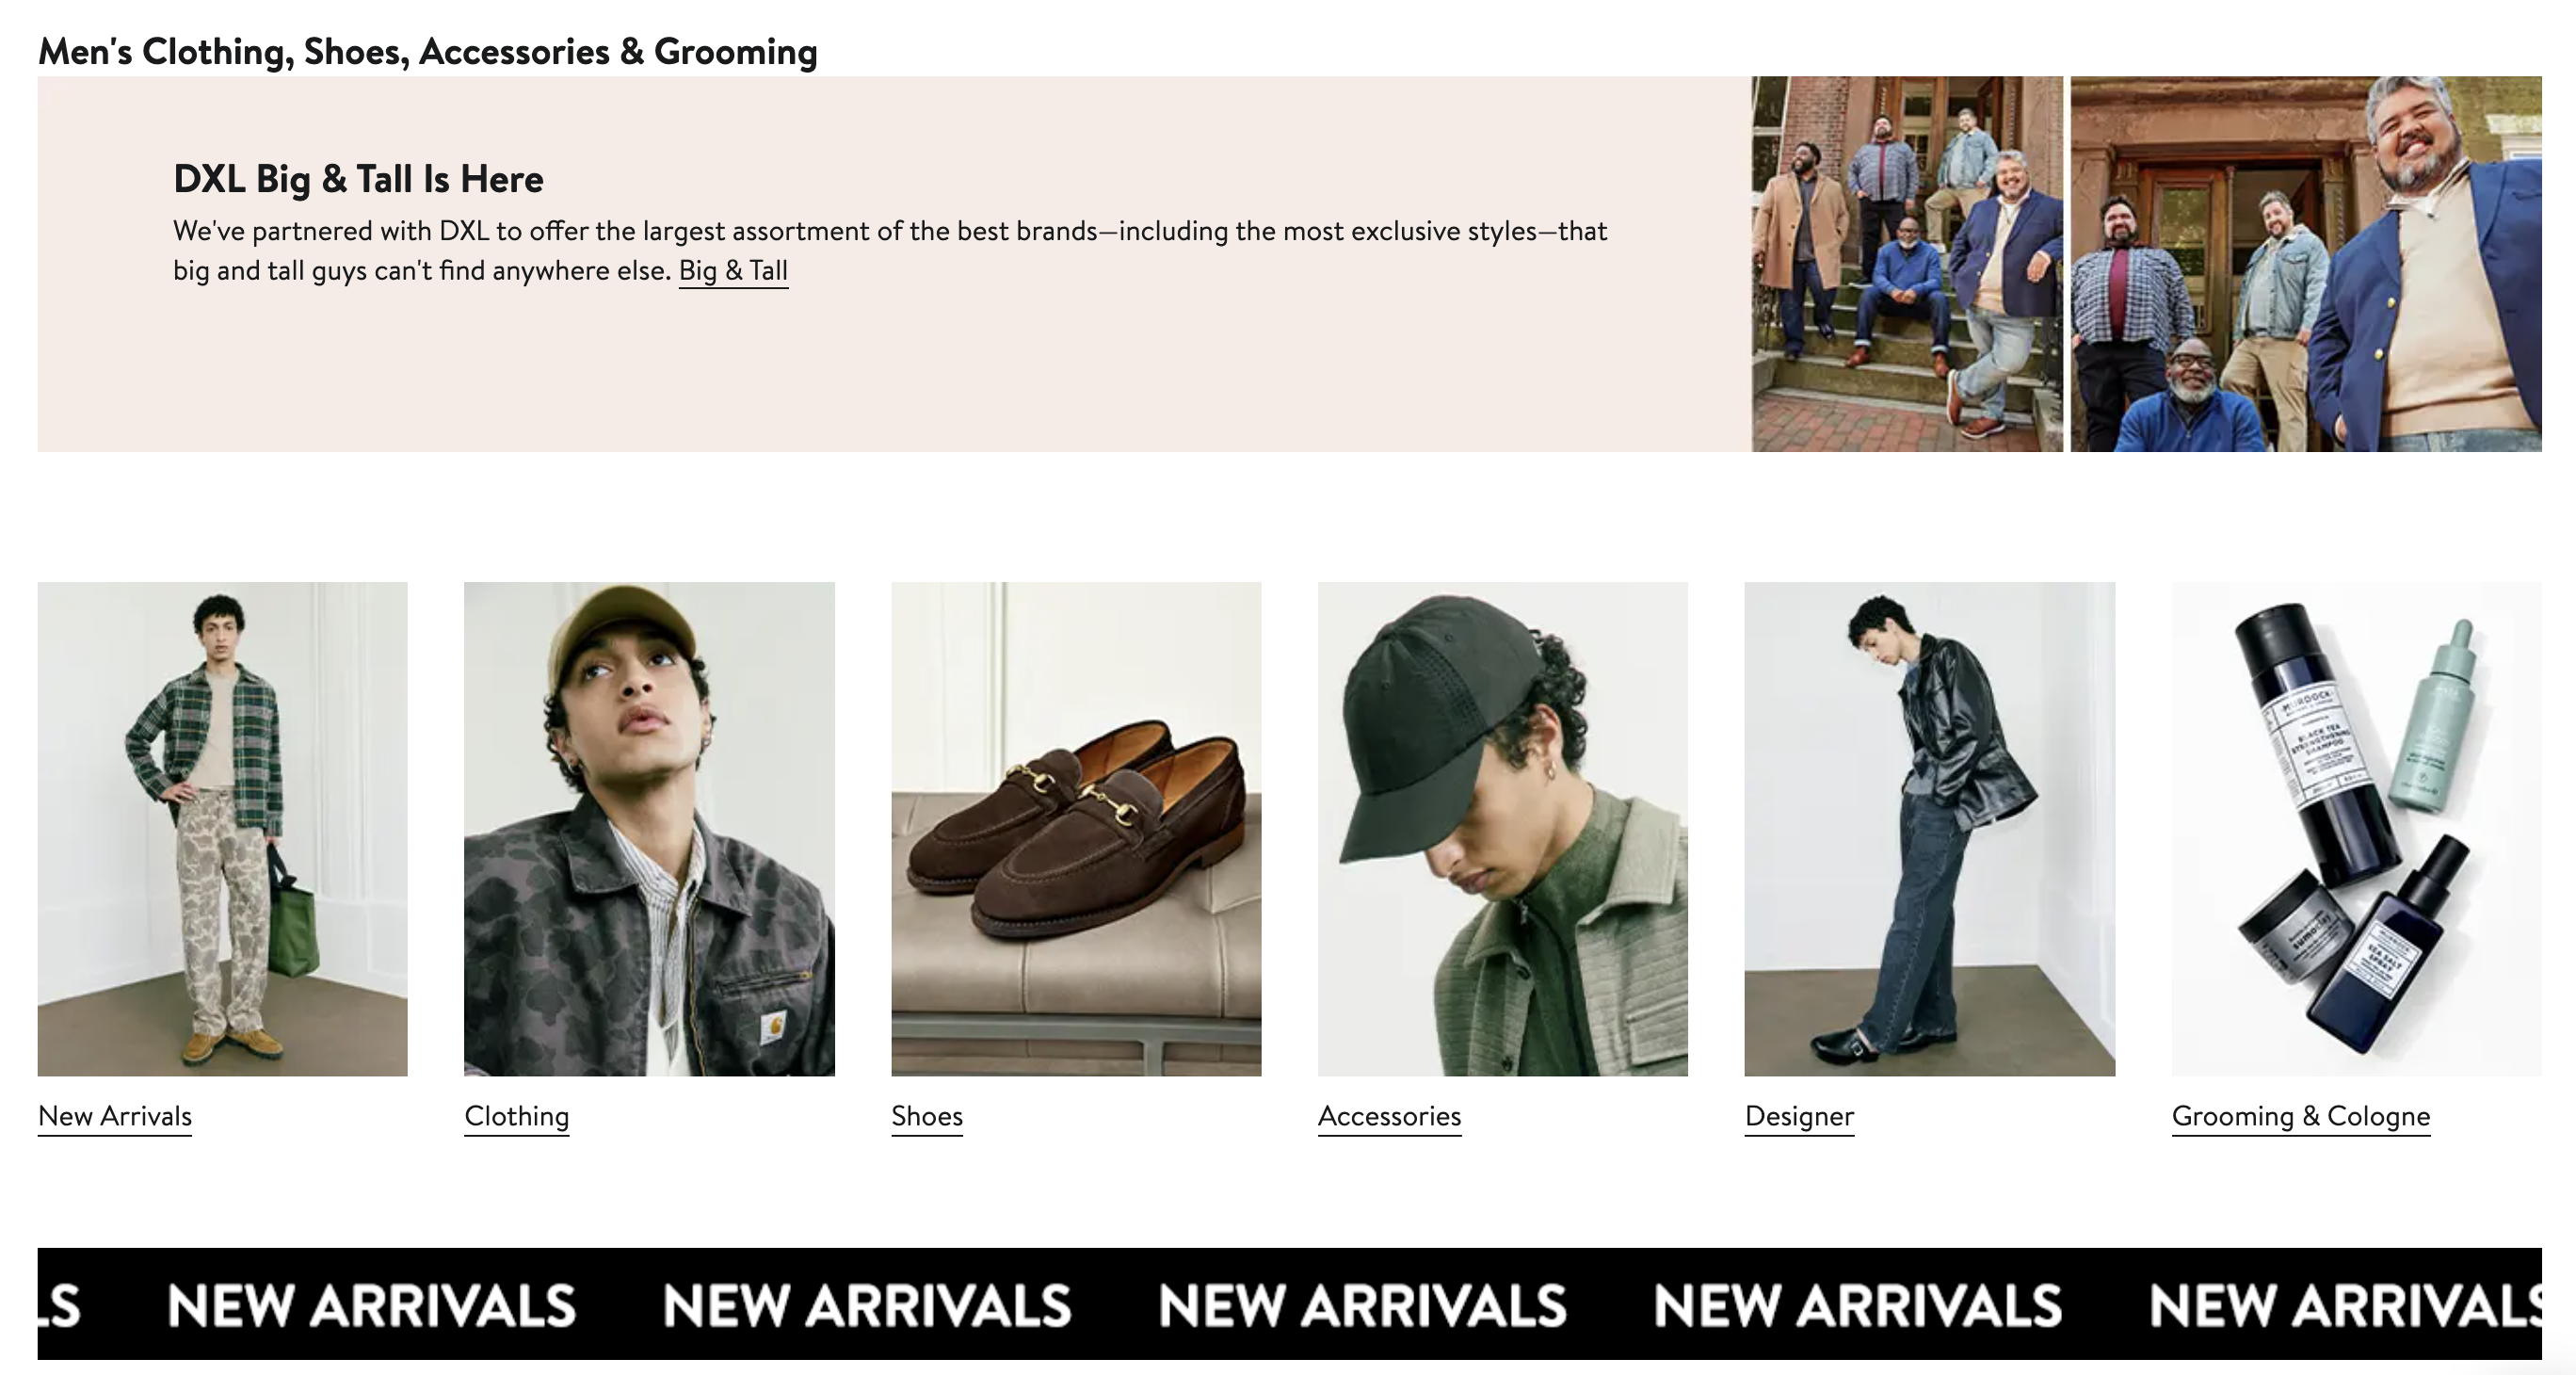Screen dimensions: 2576x1375
Task: Open the Designer text link
Action: point(1799,1116)
